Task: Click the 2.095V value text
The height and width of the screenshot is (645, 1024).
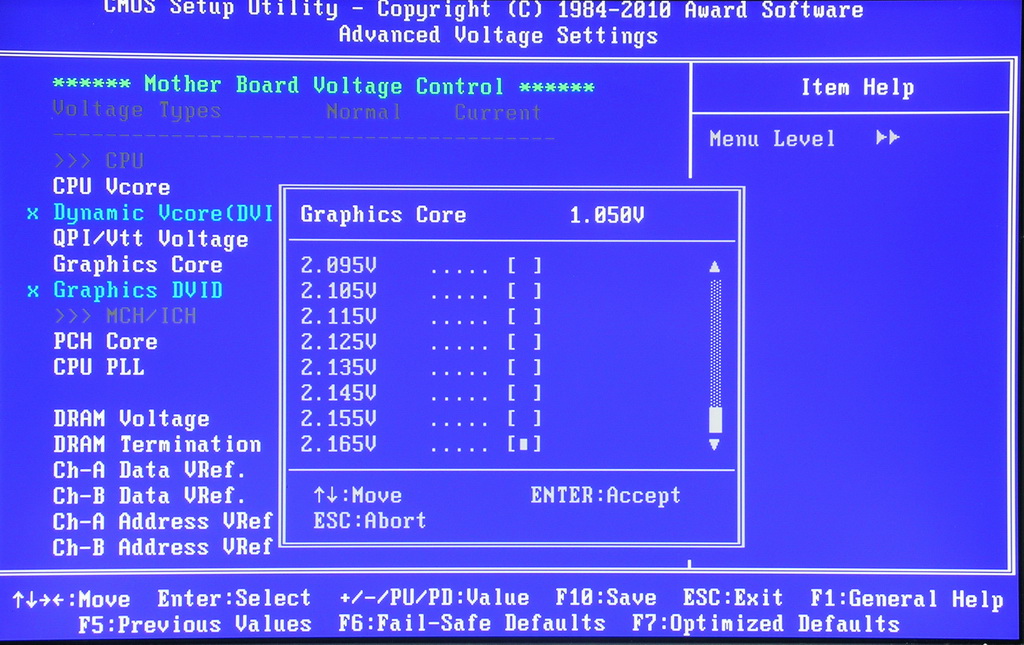Action: [x=338, y=266]
